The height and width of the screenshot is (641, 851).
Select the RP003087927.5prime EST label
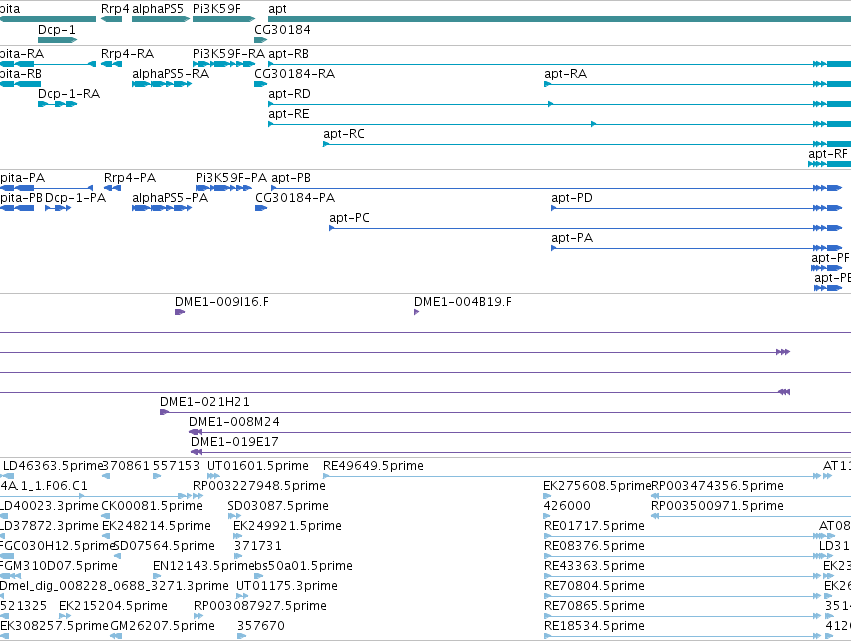pos(261,607)
